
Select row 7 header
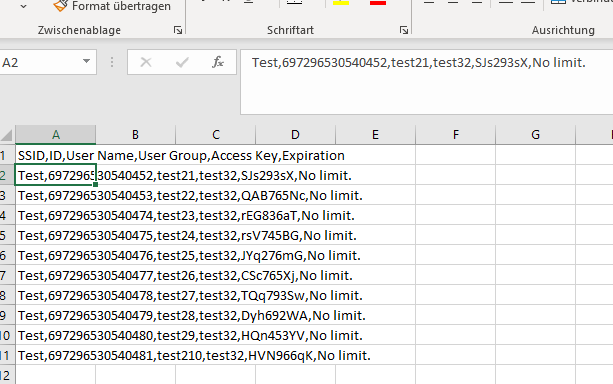pyautogui.click(x=7, y=275)
